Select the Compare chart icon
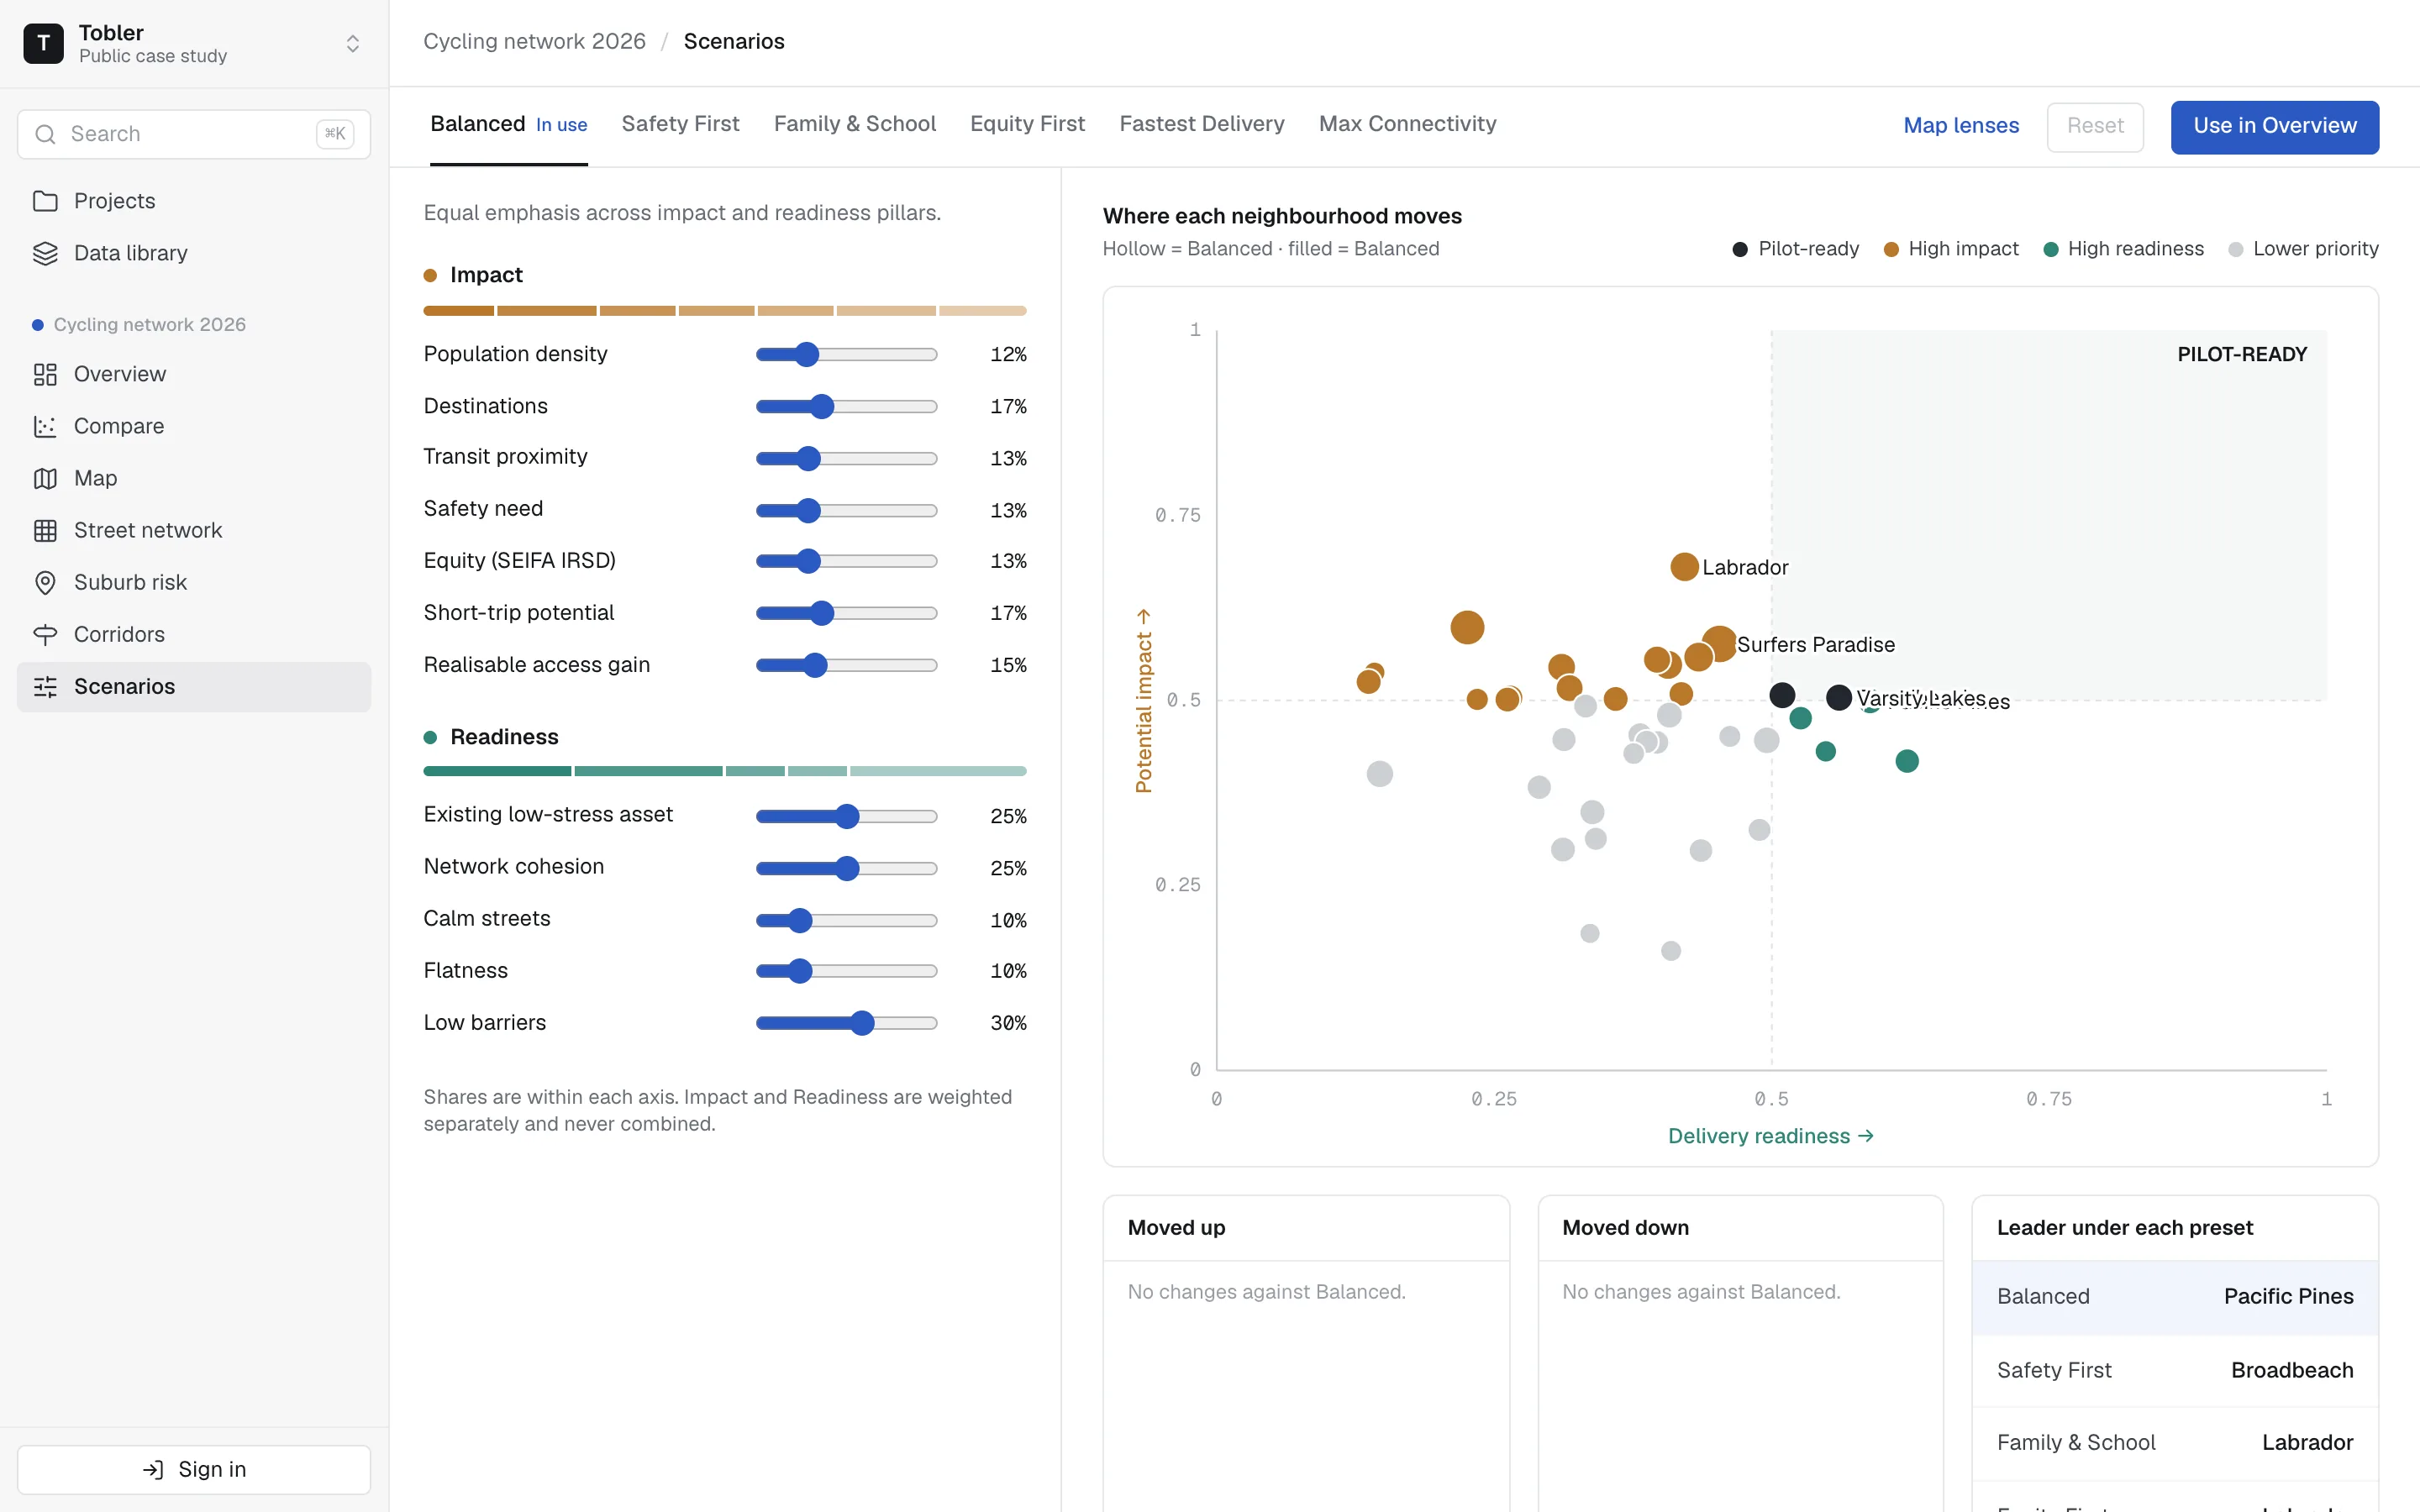 point(45,426)
